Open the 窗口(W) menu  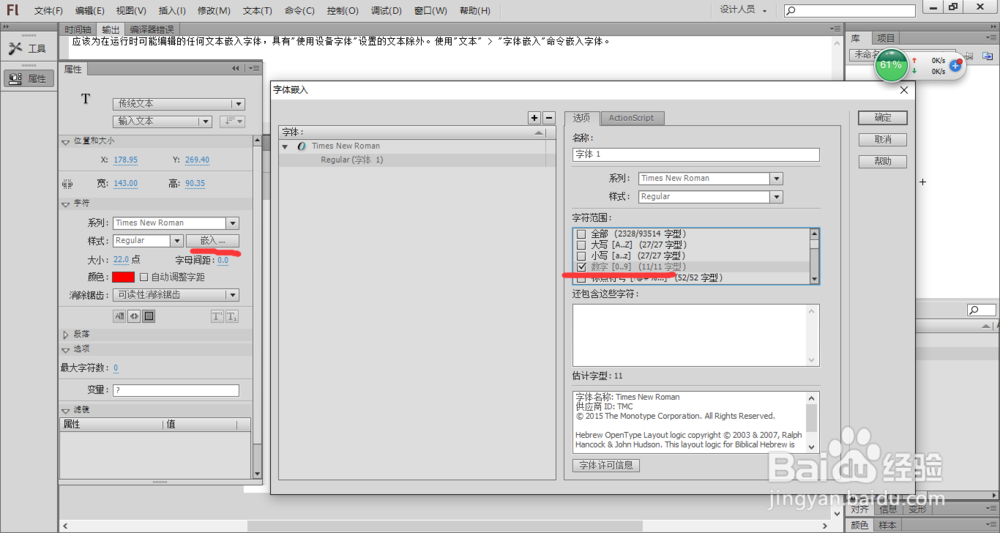430,11
